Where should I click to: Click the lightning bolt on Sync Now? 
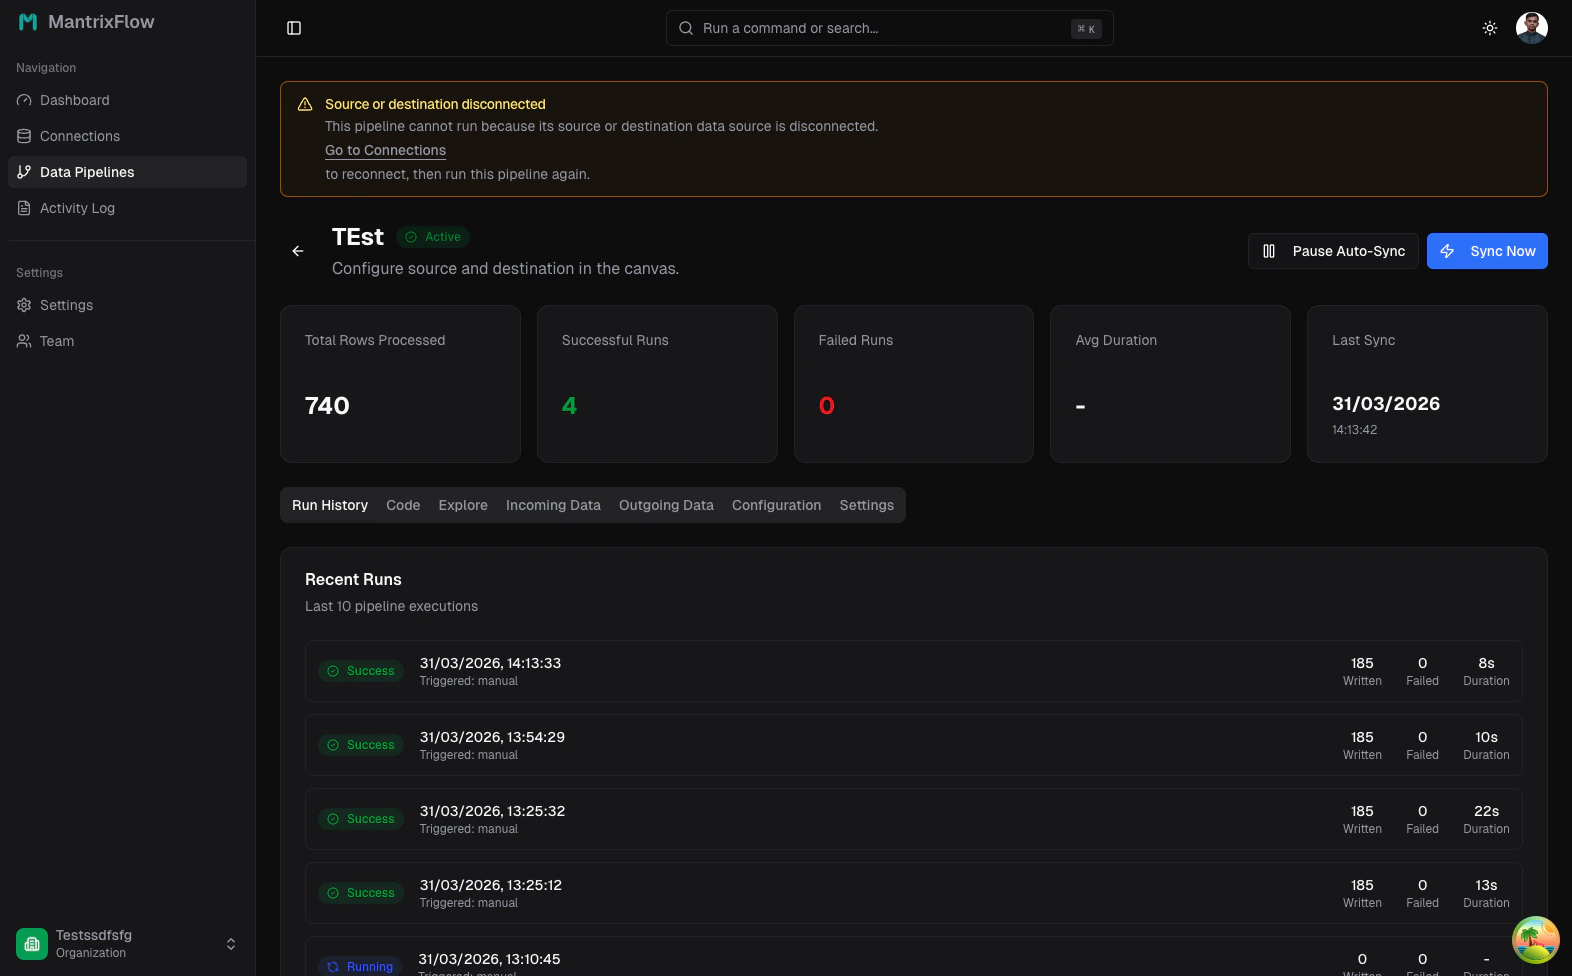pos(1447,251)
